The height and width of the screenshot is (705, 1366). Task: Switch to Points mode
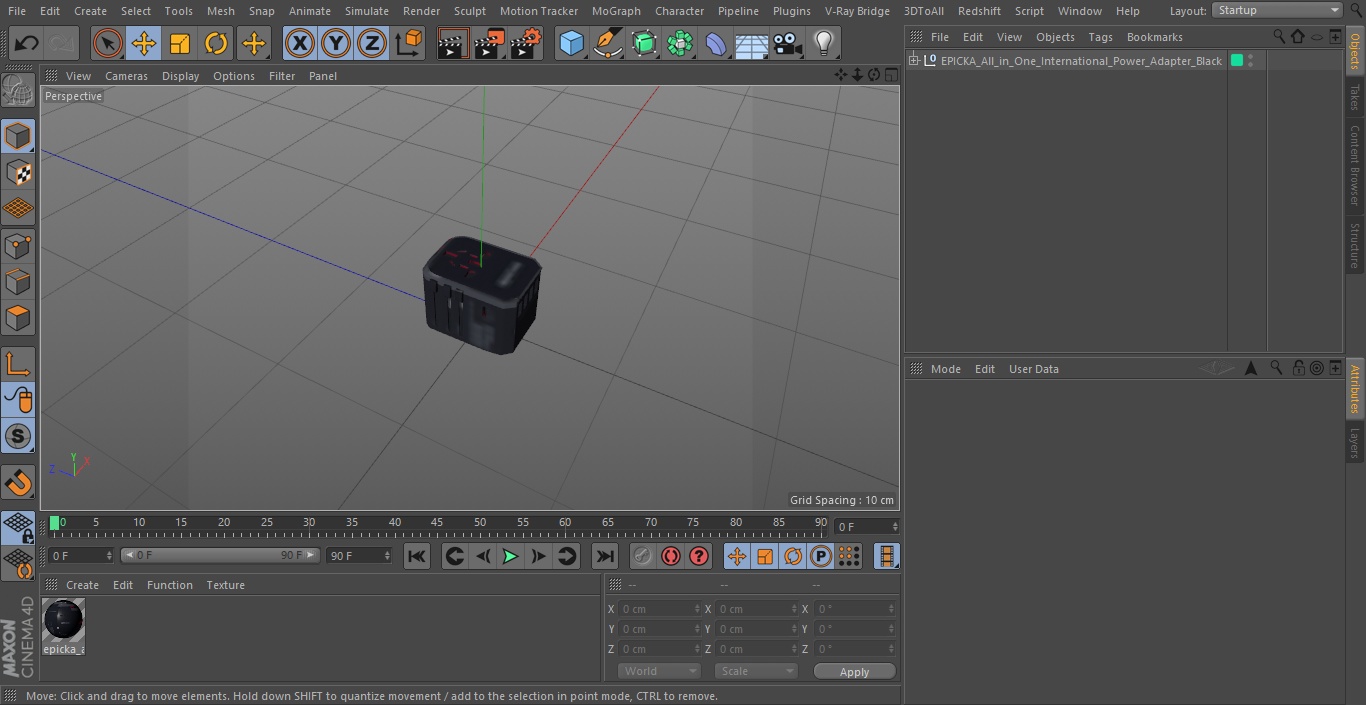(x=18, y=245)
